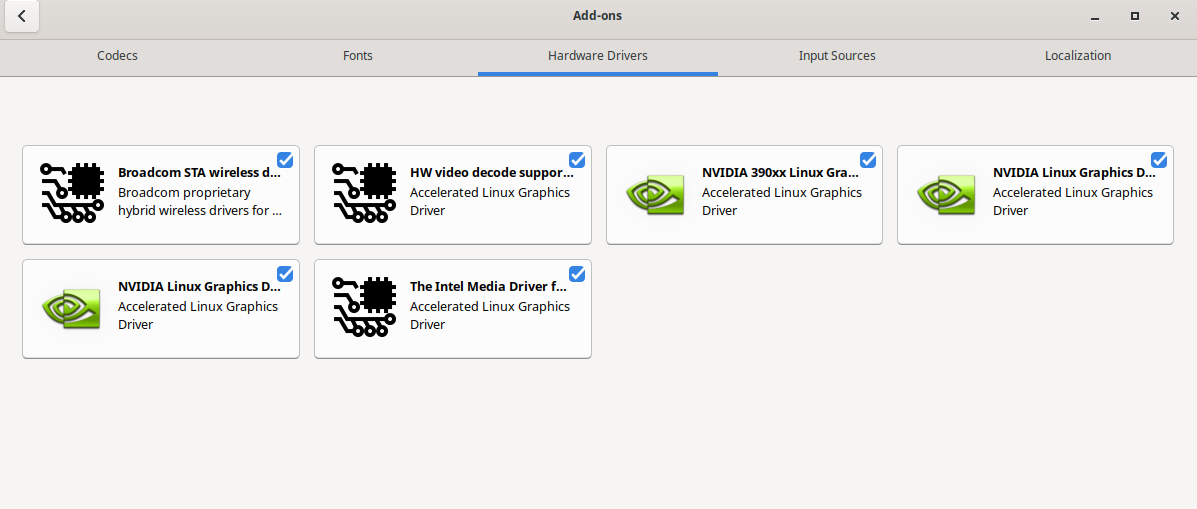The image size is (1197, 509).
Task: Click the NVIDIA 390xx Linux Graphics logo
Action: tap(654, 195)
